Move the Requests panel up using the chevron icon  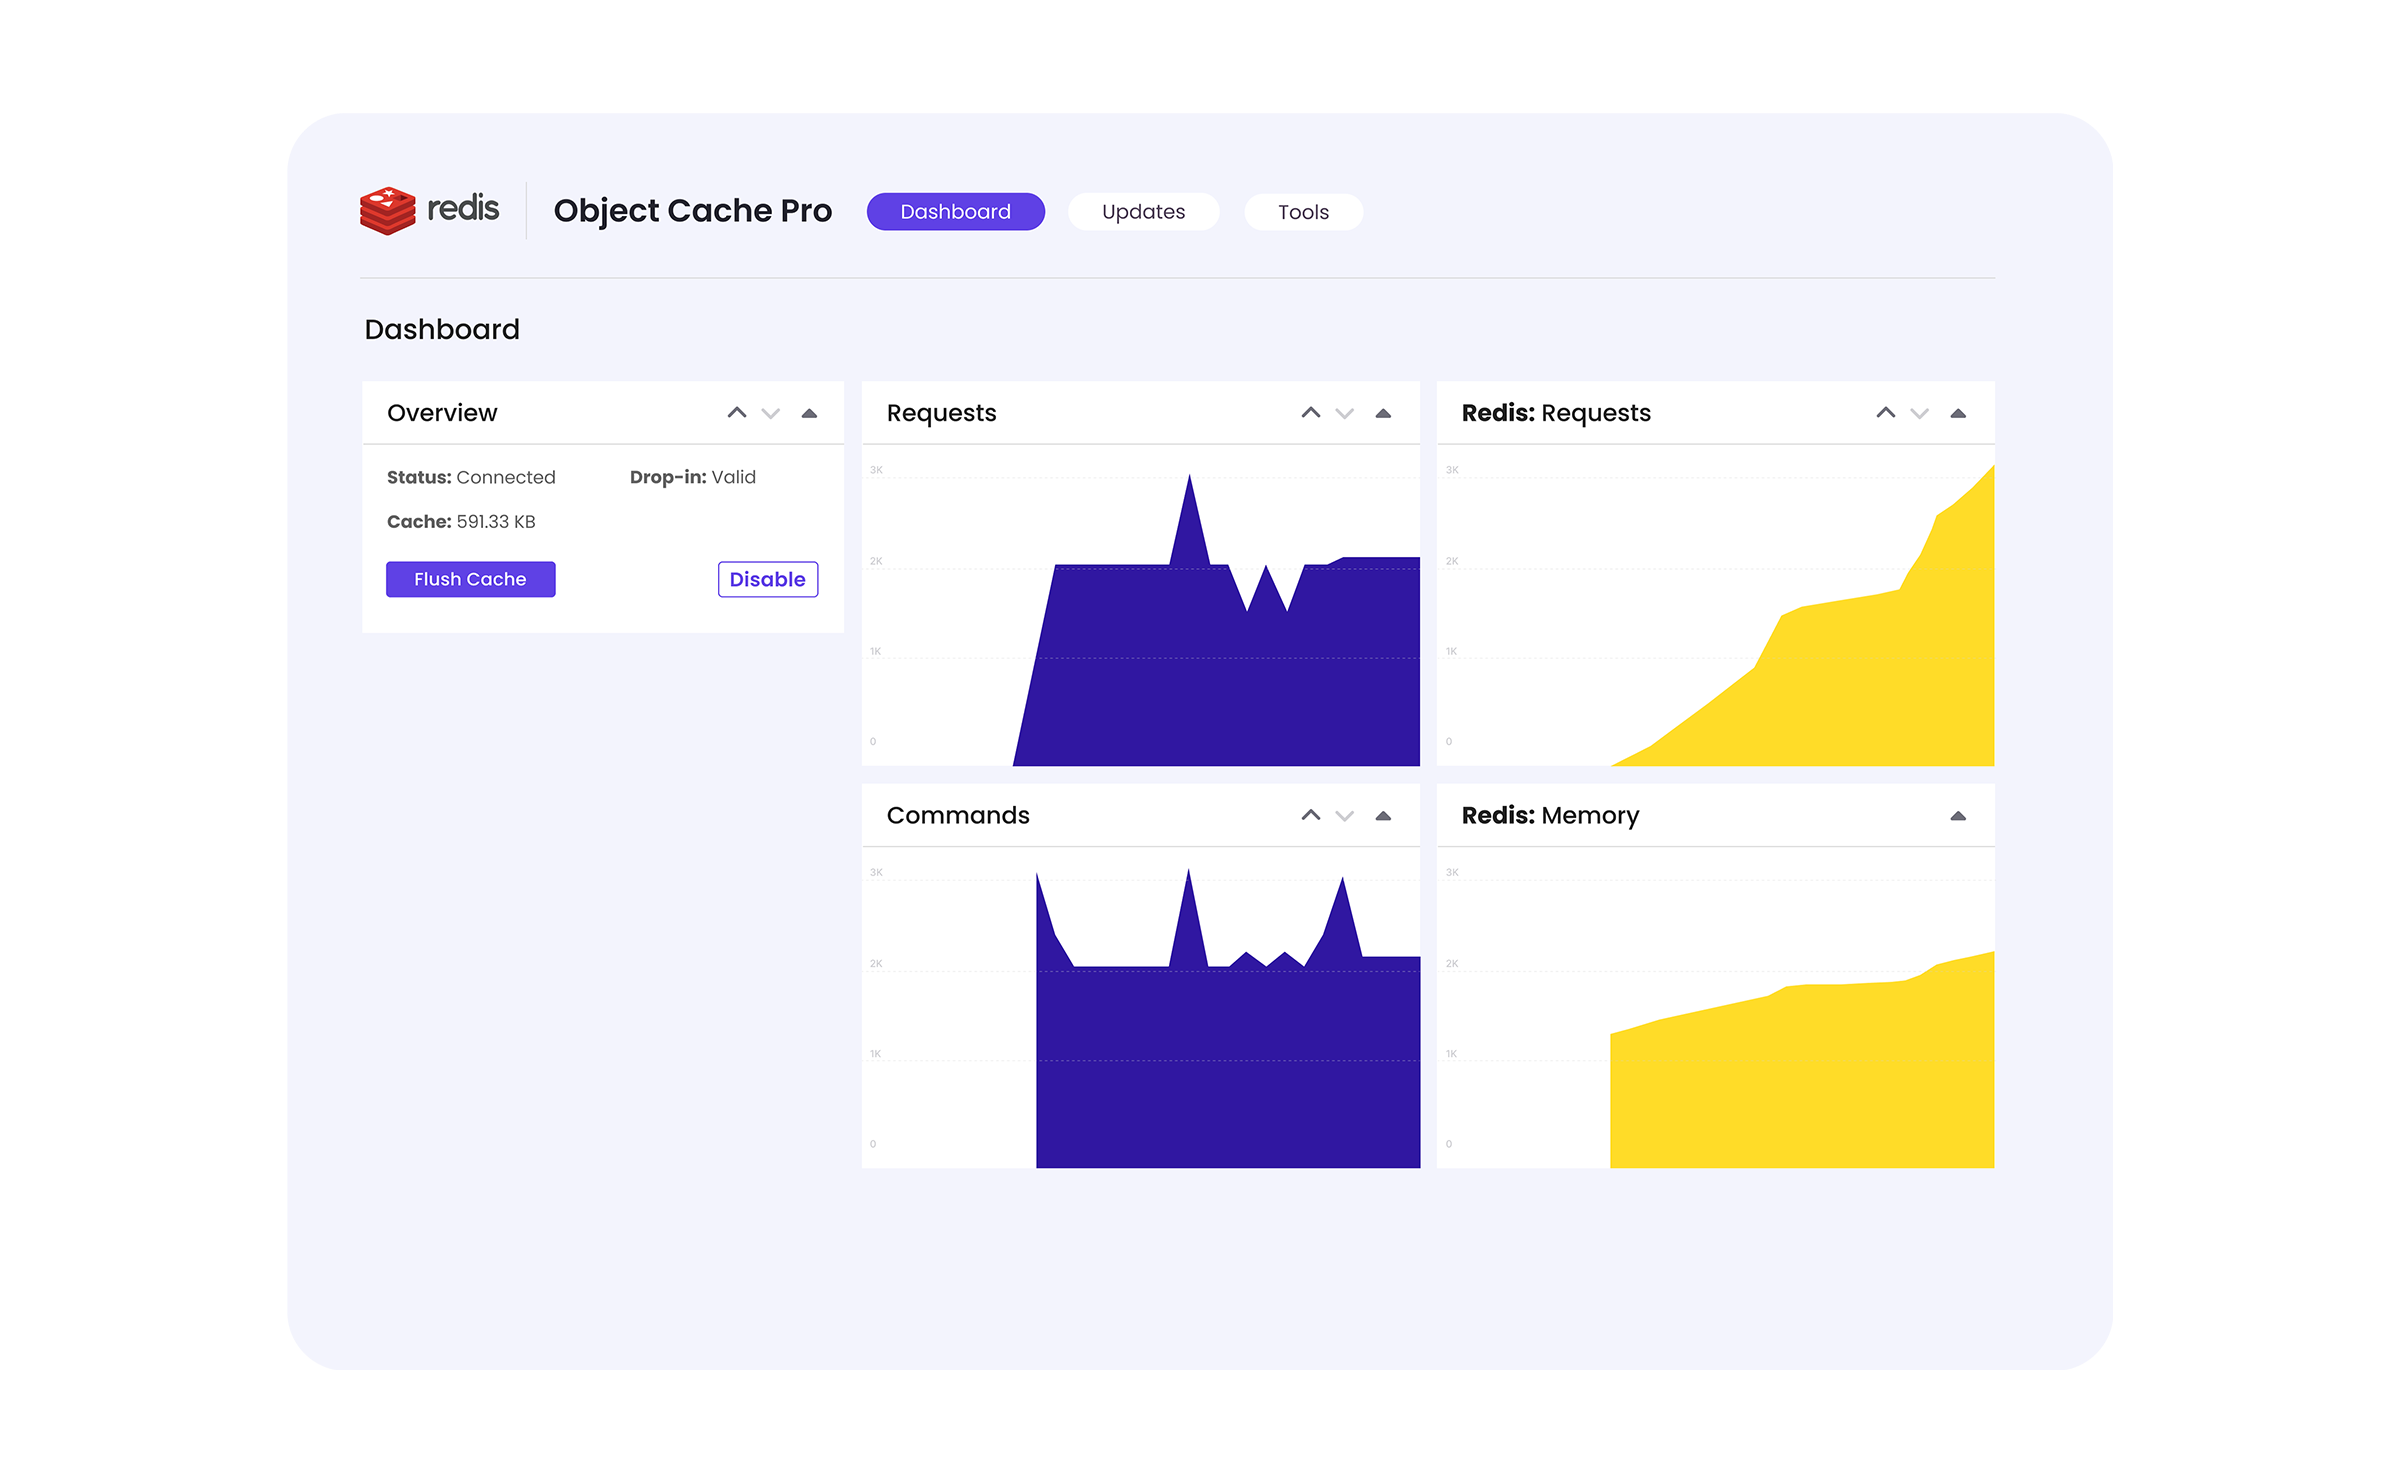coord(1310,412)
